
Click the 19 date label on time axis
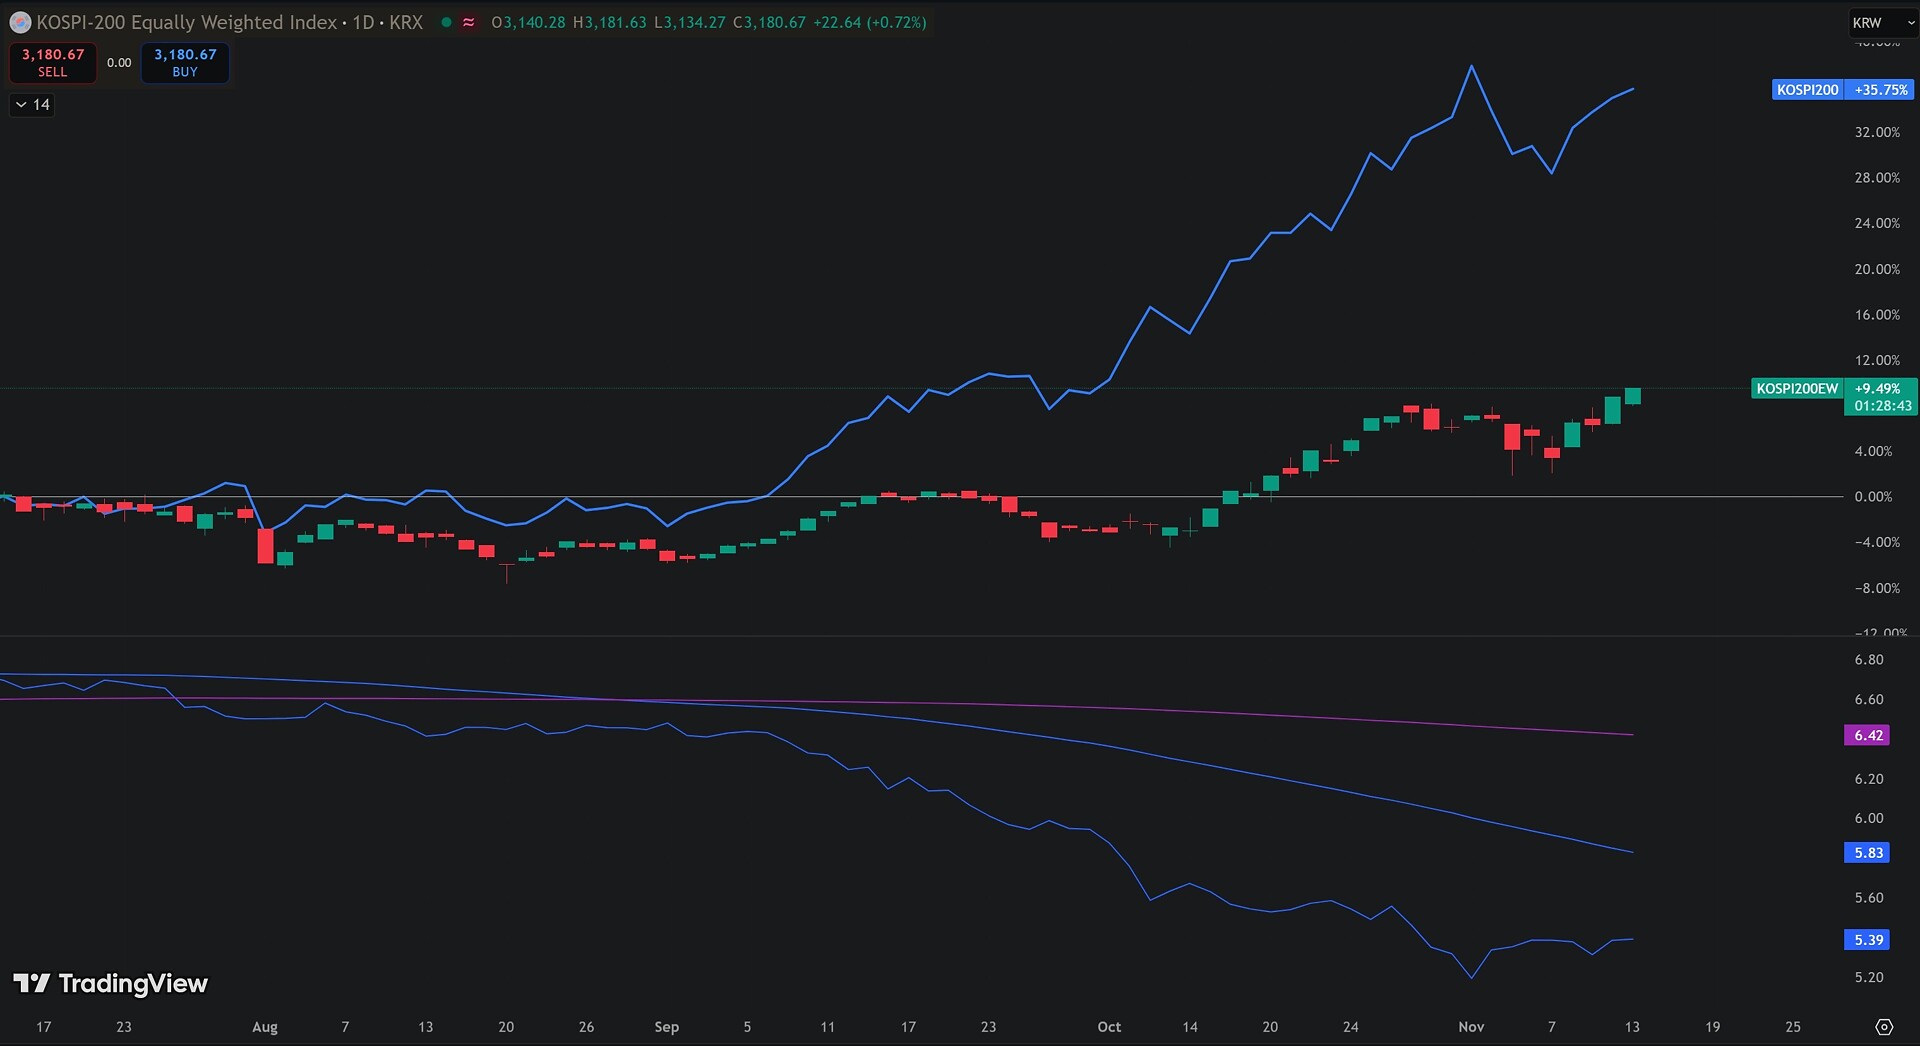click(x=1712, y=1027)
